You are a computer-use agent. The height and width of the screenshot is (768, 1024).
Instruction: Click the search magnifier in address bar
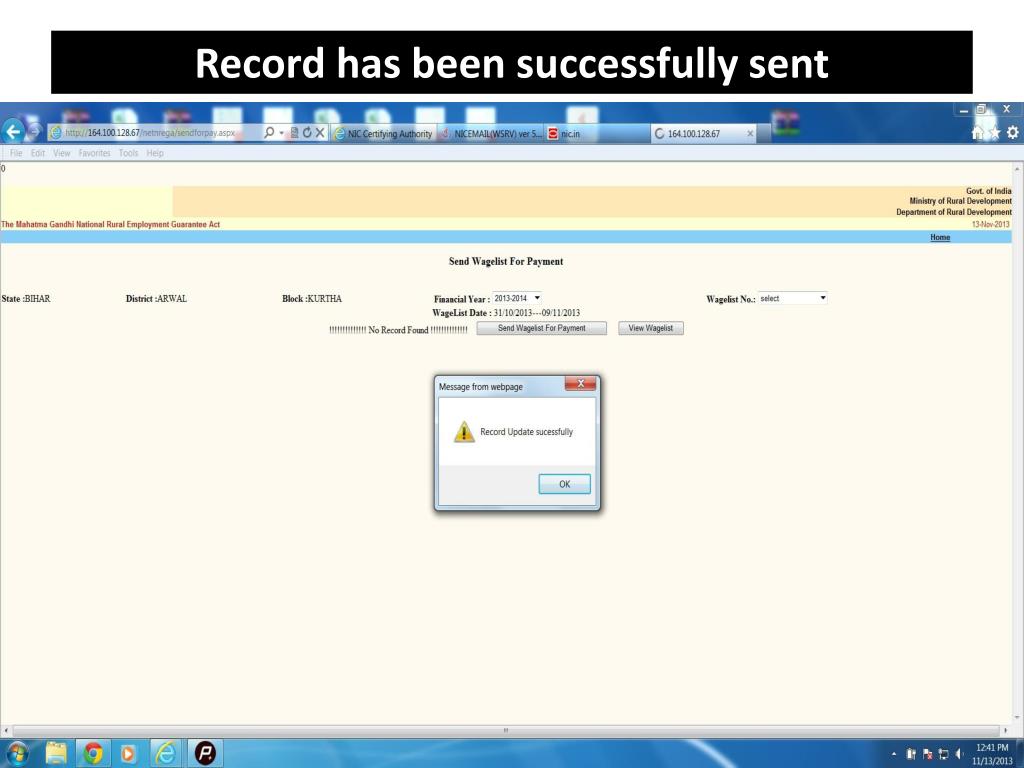point(268,133)
